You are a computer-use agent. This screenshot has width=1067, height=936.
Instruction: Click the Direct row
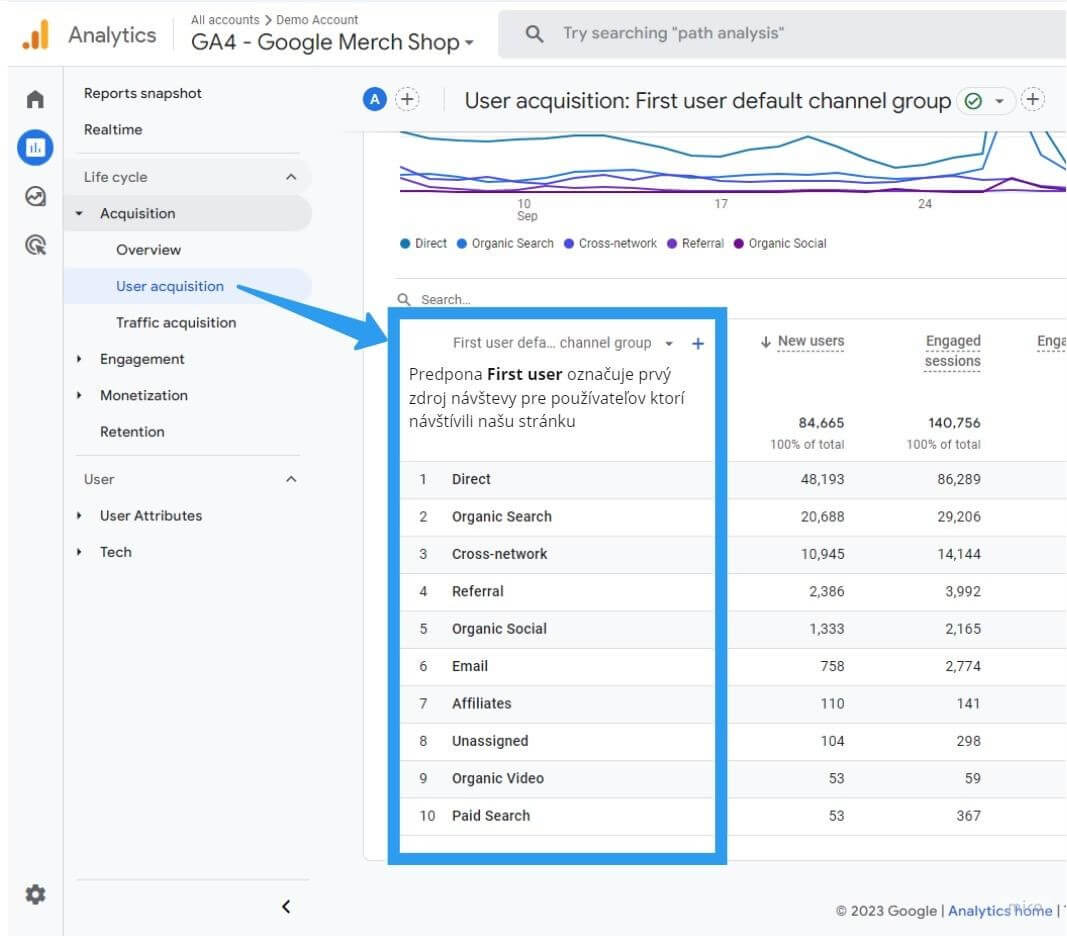[732, 479]
